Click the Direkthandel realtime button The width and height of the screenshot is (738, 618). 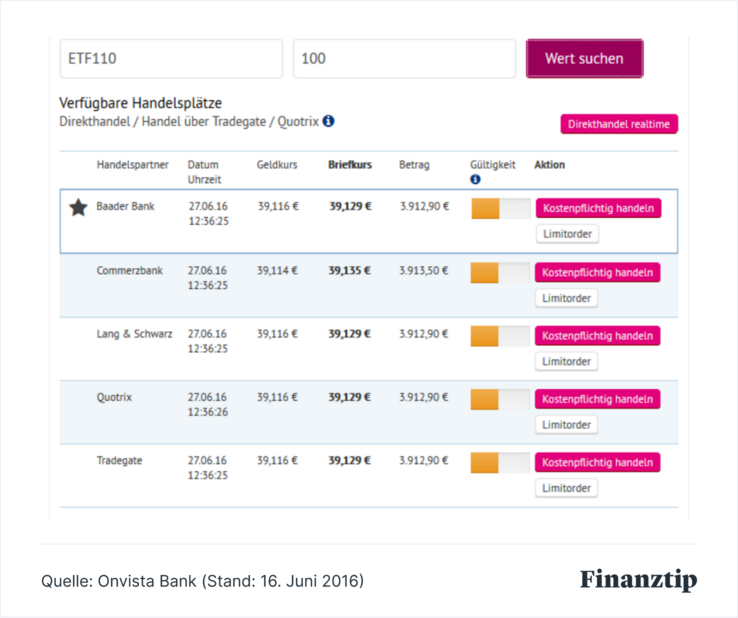coord(619,124)
